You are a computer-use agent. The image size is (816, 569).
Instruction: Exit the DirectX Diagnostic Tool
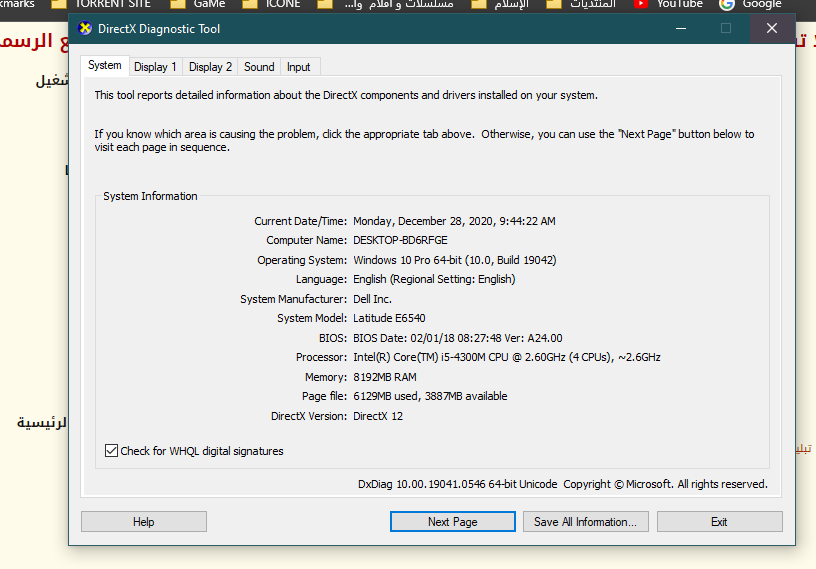[720, 522]
